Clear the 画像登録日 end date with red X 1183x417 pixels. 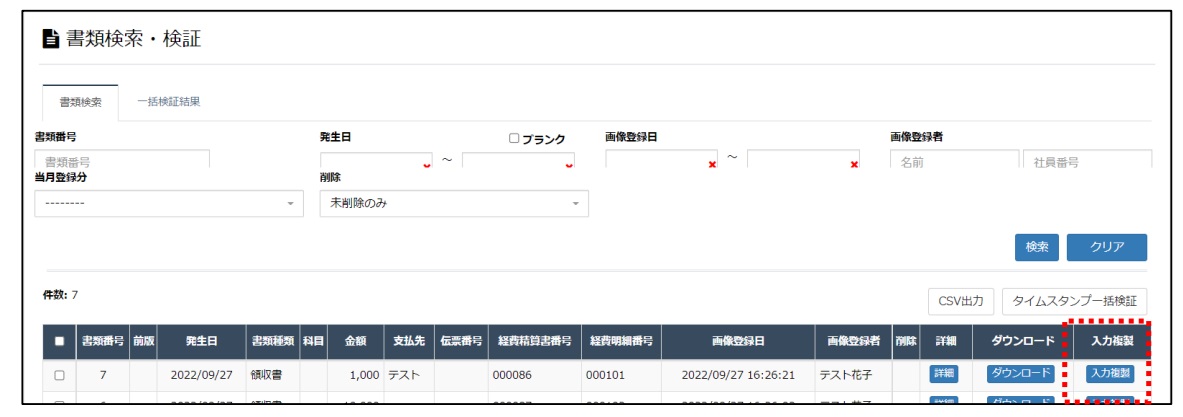854,164
